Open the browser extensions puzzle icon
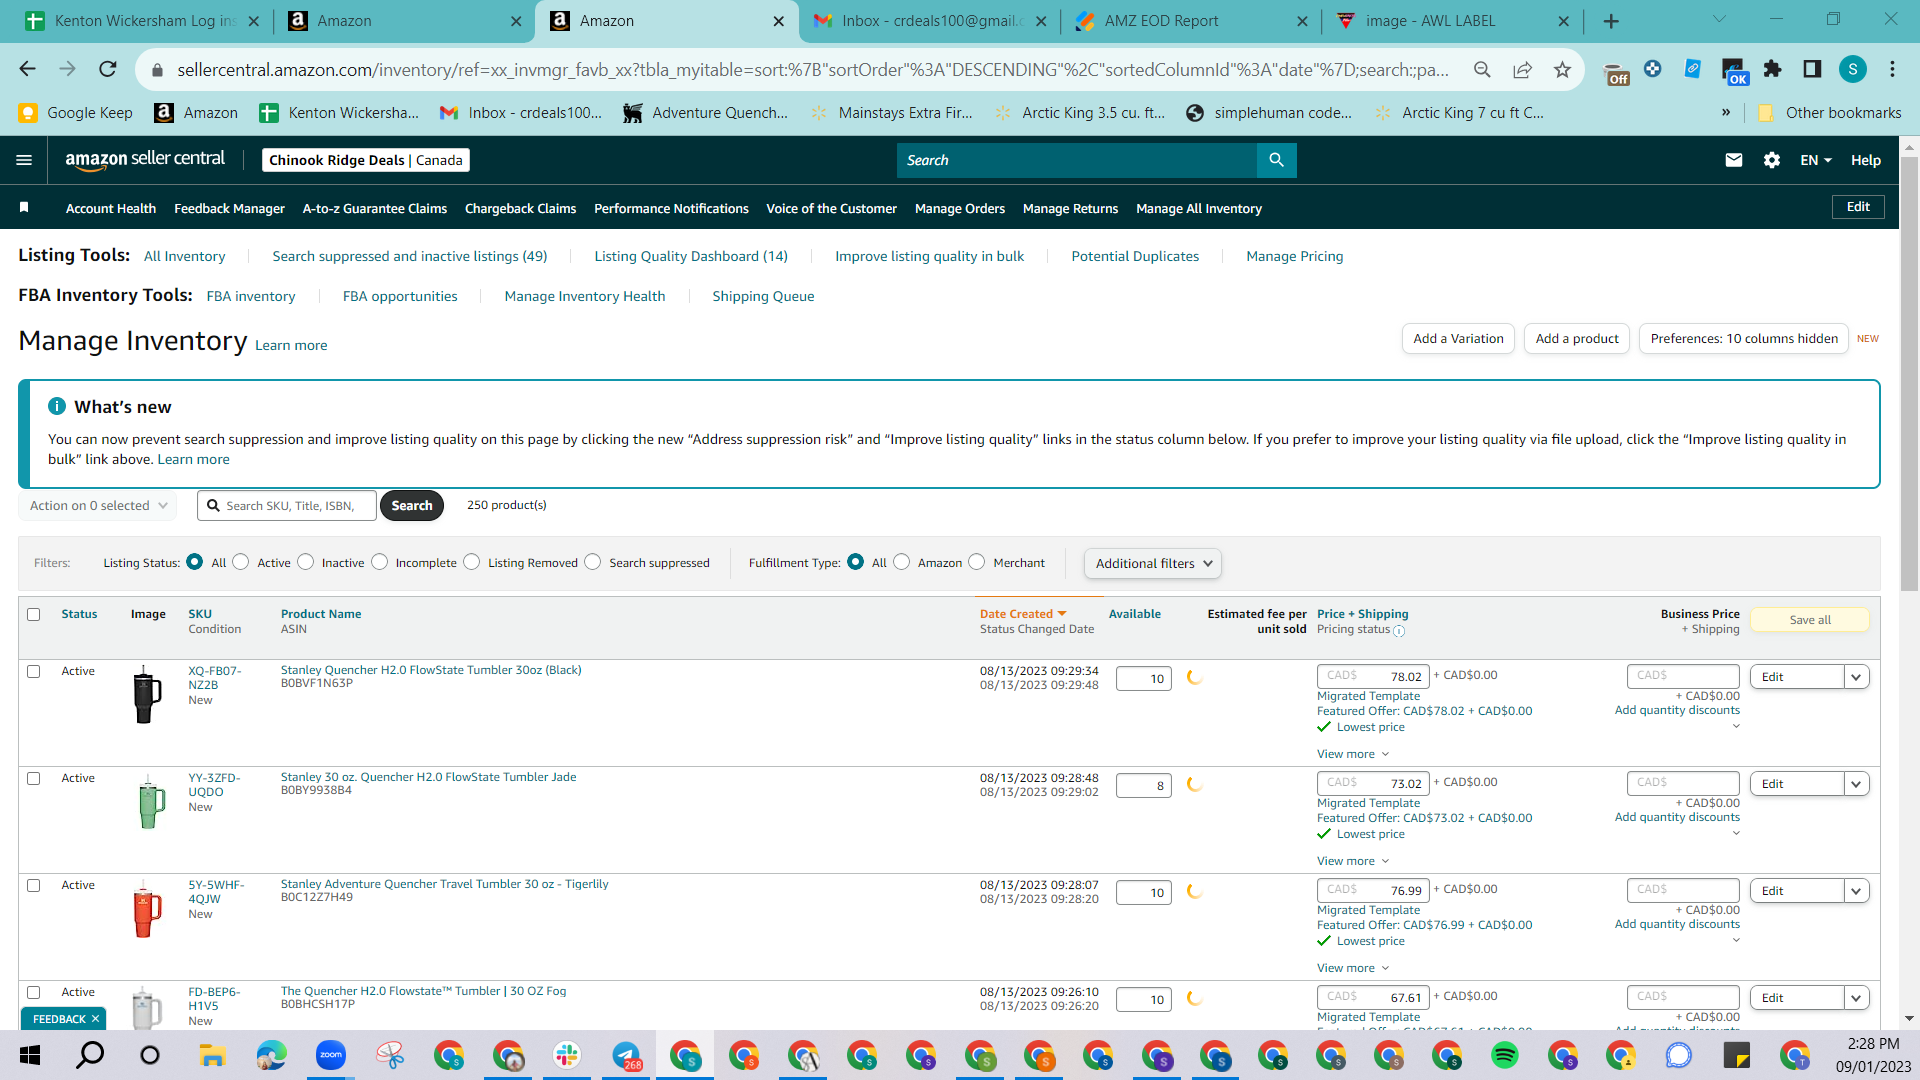The width and height of the screenshot is (1920, 1080). pyautogui.click(x=1772, y=69)
